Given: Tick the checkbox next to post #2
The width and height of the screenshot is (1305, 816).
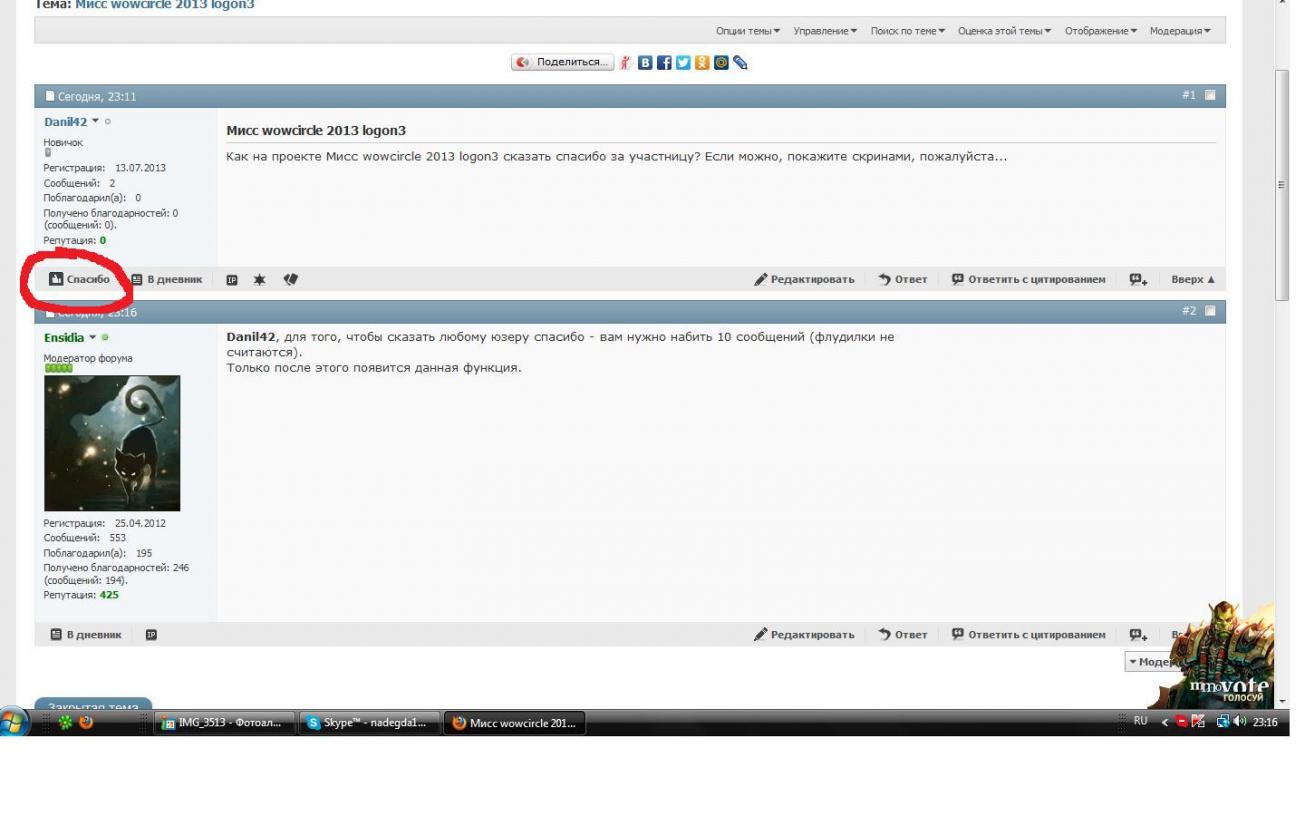Looking at the screenshot, I should pyautogui.click(x=1210, y=312).
